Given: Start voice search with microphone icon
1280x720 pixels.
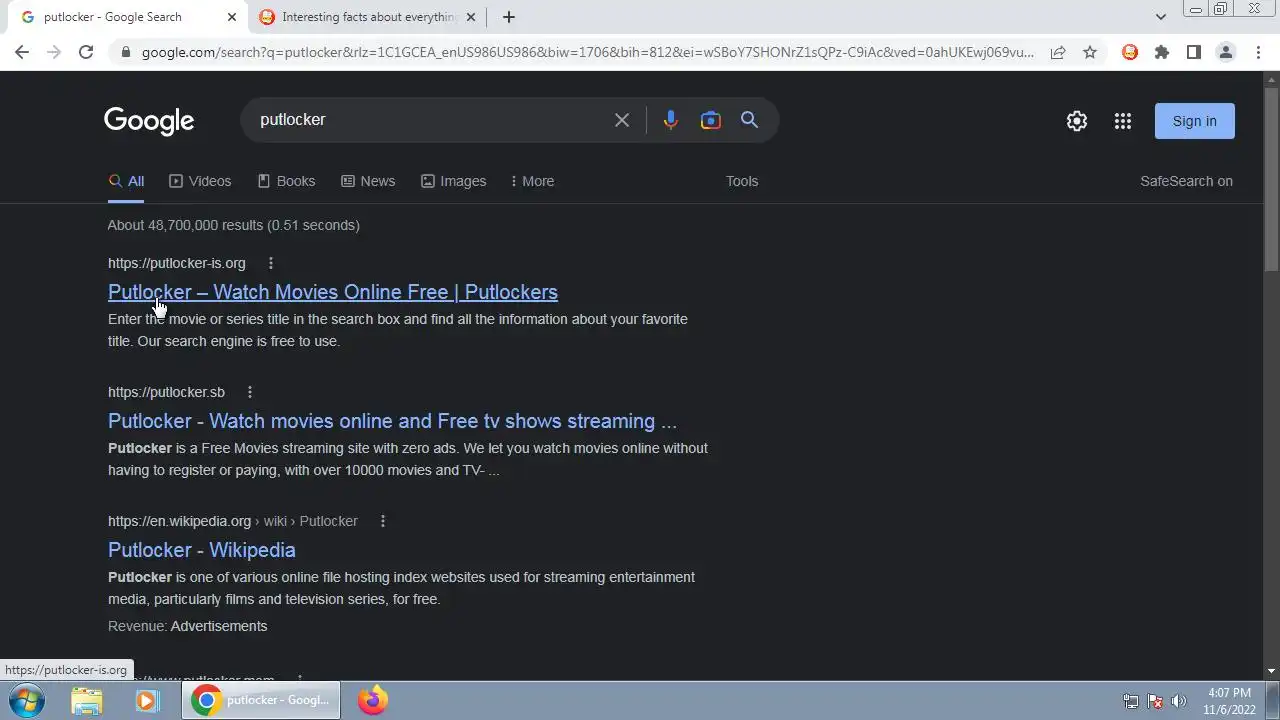Looking at the screenshot, I should (x=670, y=120).
